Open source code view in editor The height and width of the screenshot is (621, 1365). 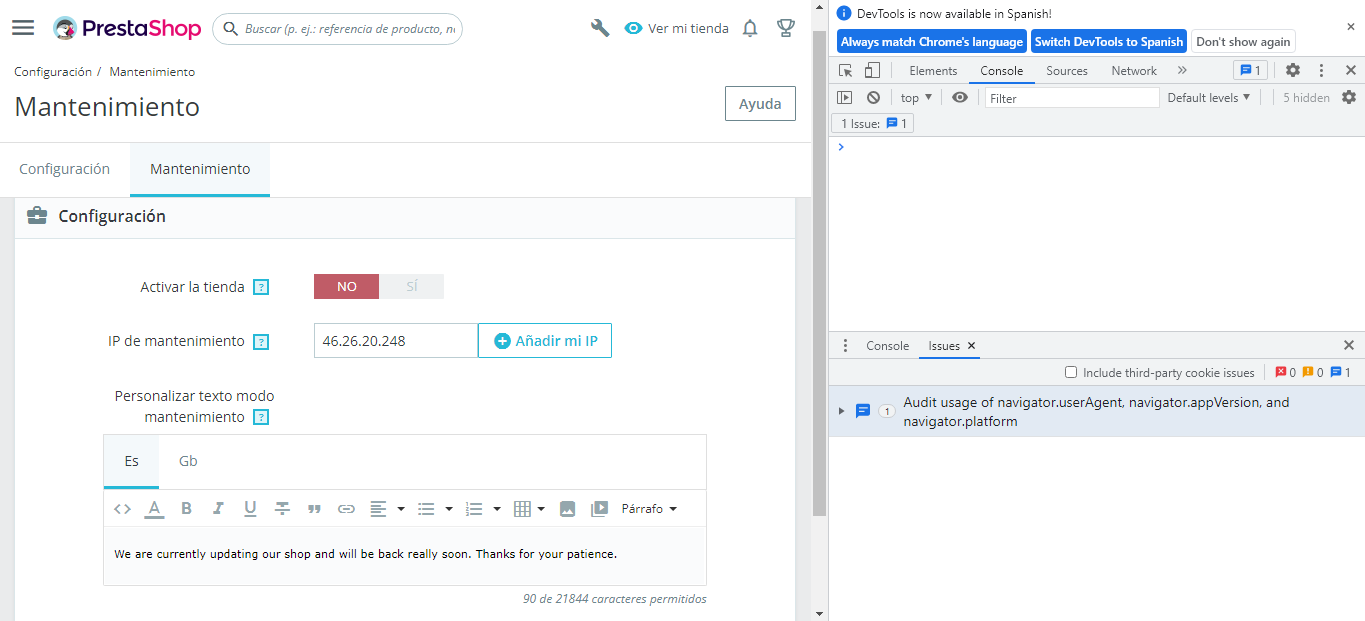(x=122, y=509)
